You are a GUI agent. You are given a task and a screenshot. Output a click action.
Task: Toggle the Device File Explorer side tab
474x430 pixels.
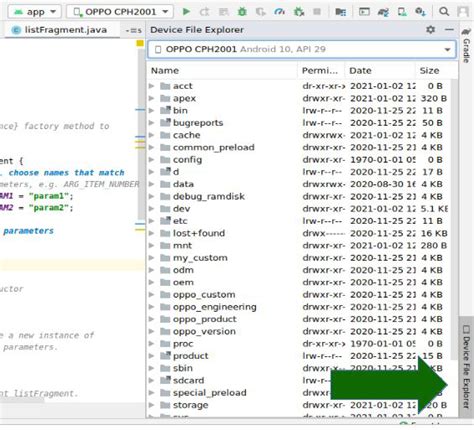[466, 367]
